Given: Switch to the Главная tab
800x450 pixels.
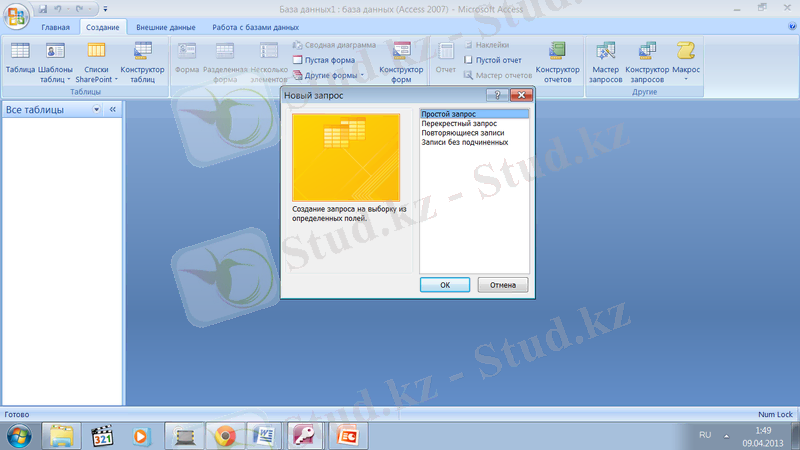Looking at the screenshot, I should coord(55,27).
